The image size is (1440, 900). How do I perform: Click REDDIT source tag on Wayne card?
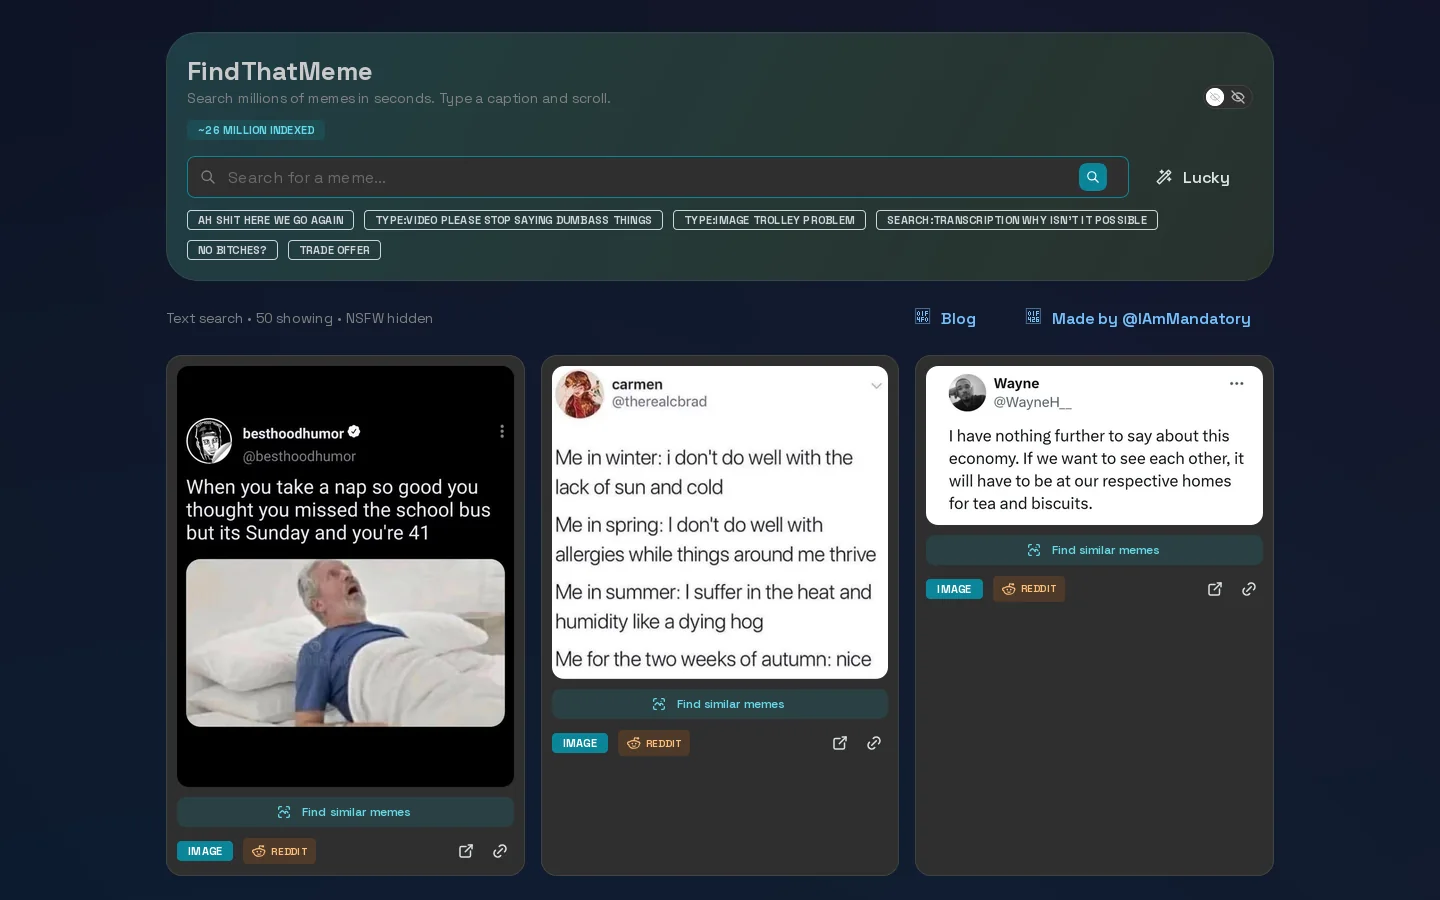coord(1029,589)
